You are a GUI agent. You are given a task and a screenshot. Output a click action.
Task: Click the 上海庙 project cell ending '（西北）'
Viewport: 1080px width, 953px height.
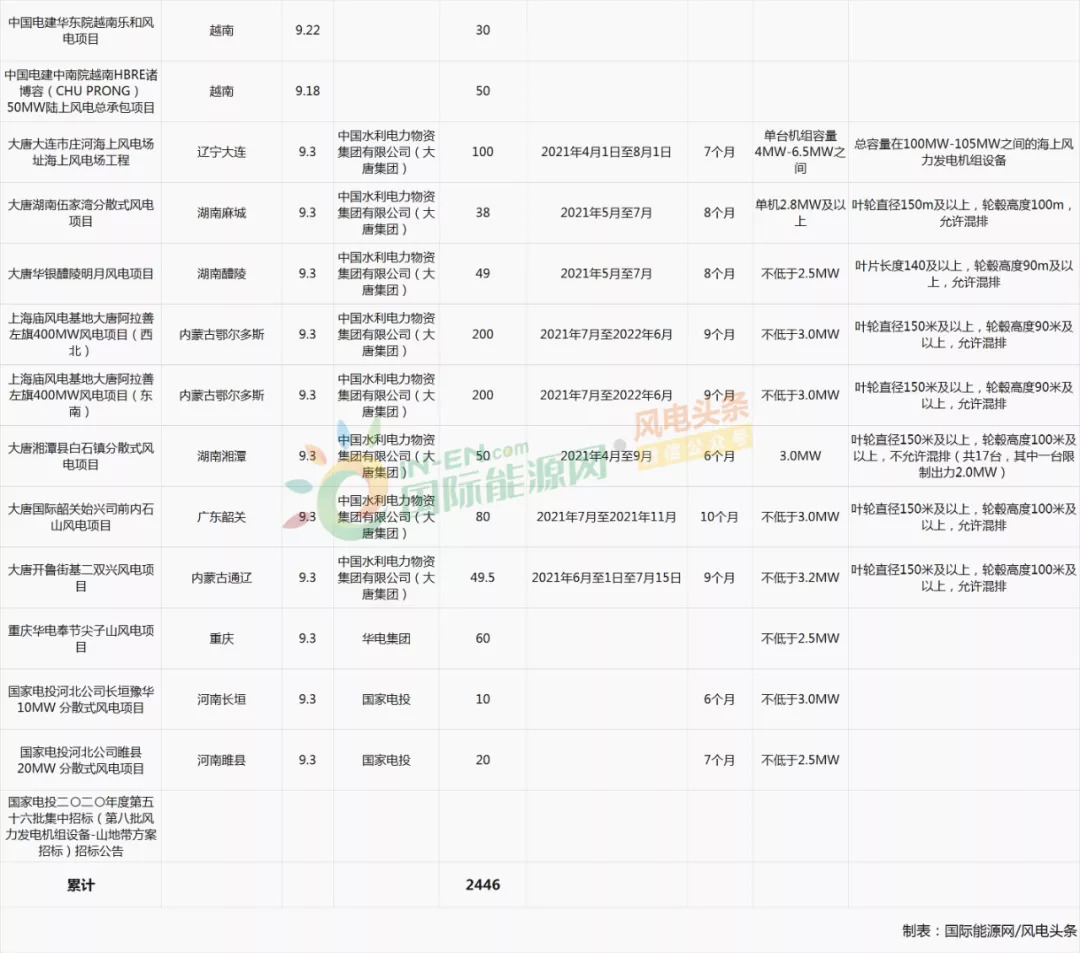81,335
